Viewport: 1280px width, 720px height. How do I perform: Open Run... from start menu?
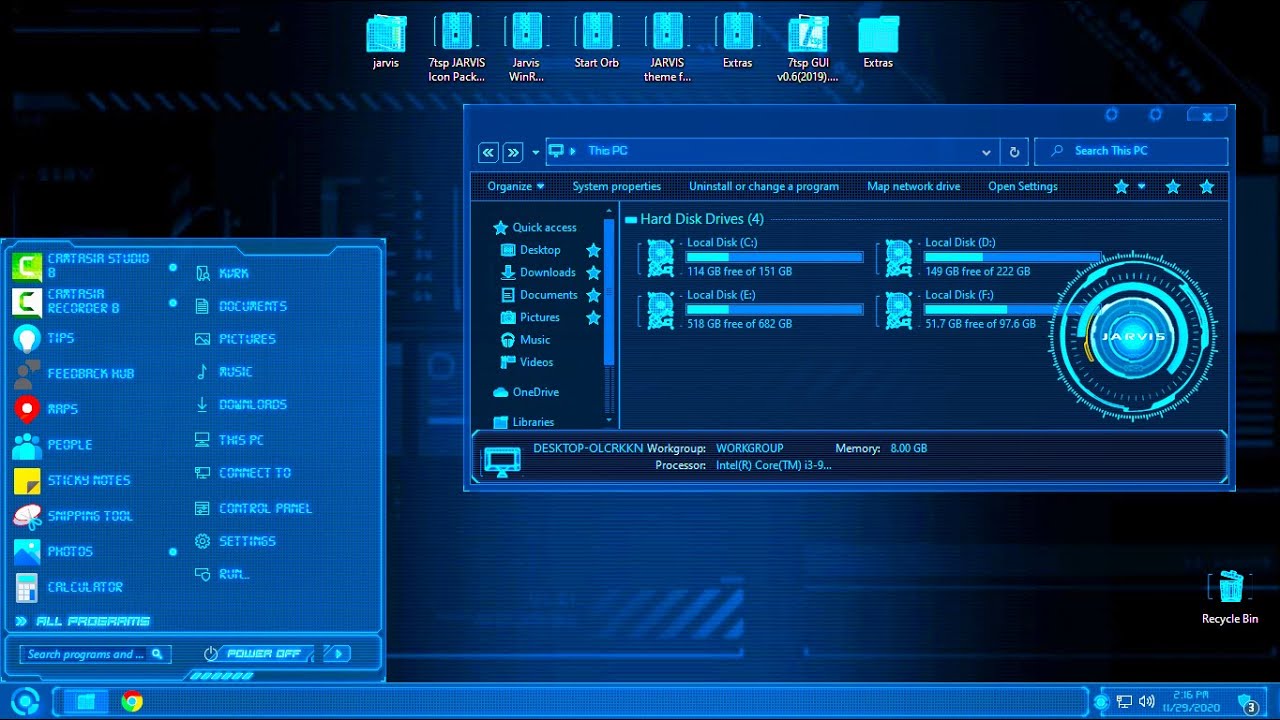[222, 574]
